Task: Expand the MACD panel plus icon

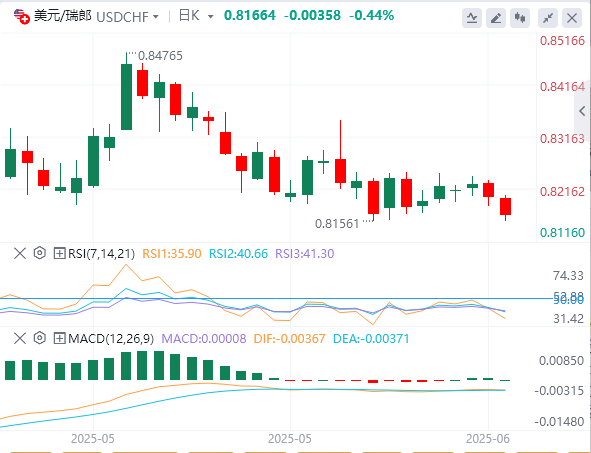Action: (59, 338)
